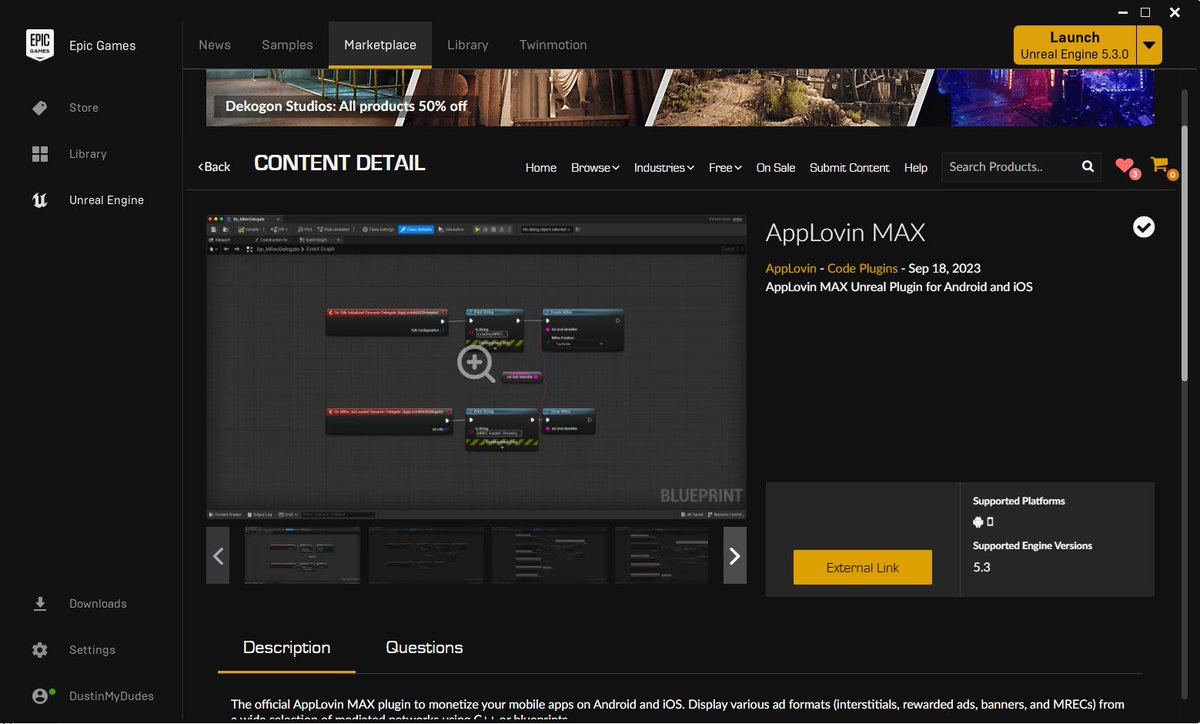Show previous thumbnails with the left arrow

(218, 556)
